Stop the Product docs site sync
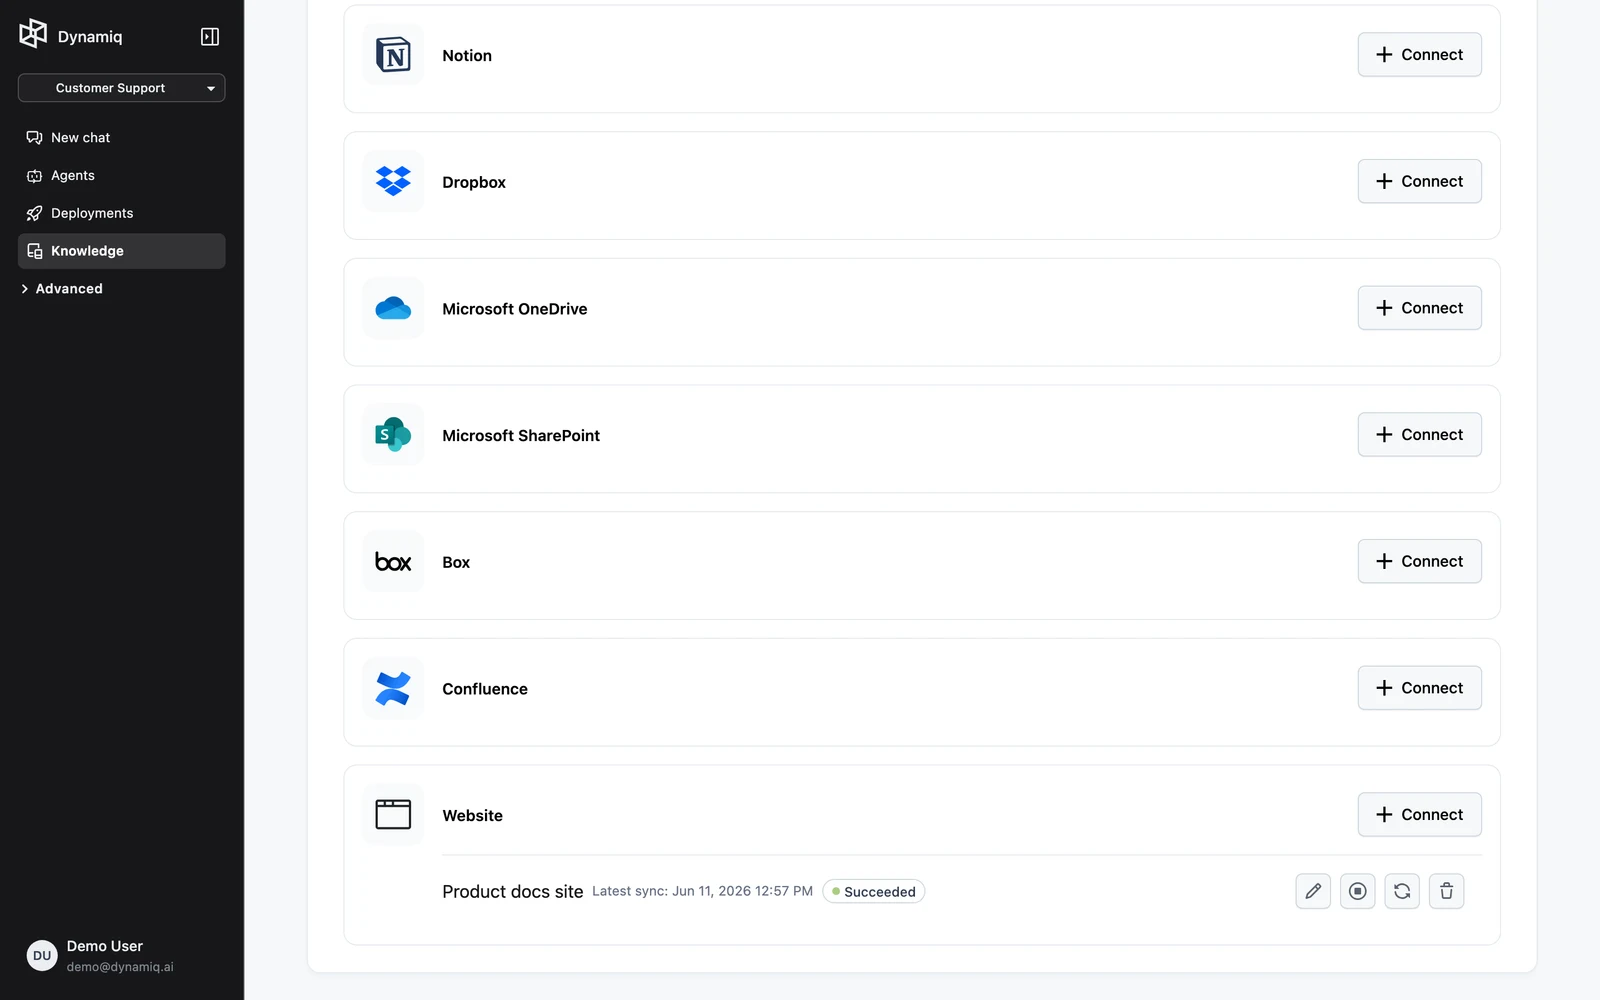This screenshot has height=1000, width=1600. pyautogui.click(x=1357, y=891)
